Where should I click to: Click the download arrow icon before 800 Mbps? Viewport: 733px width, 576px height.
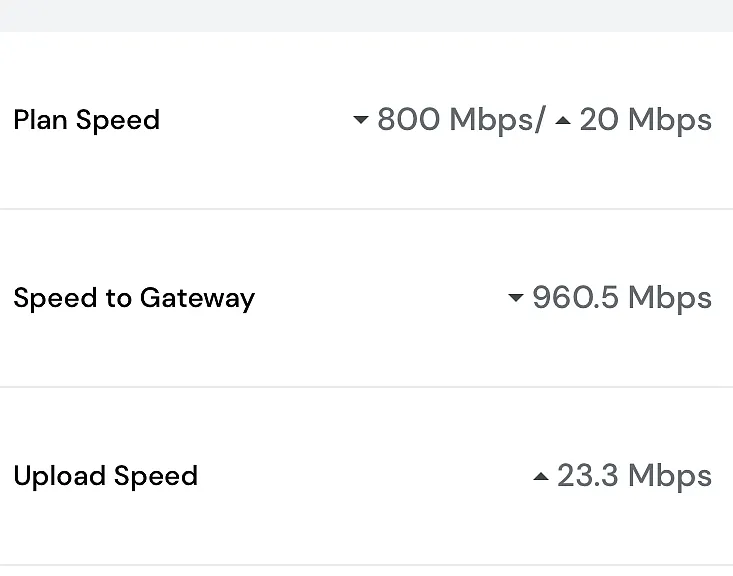pos(360,120)
